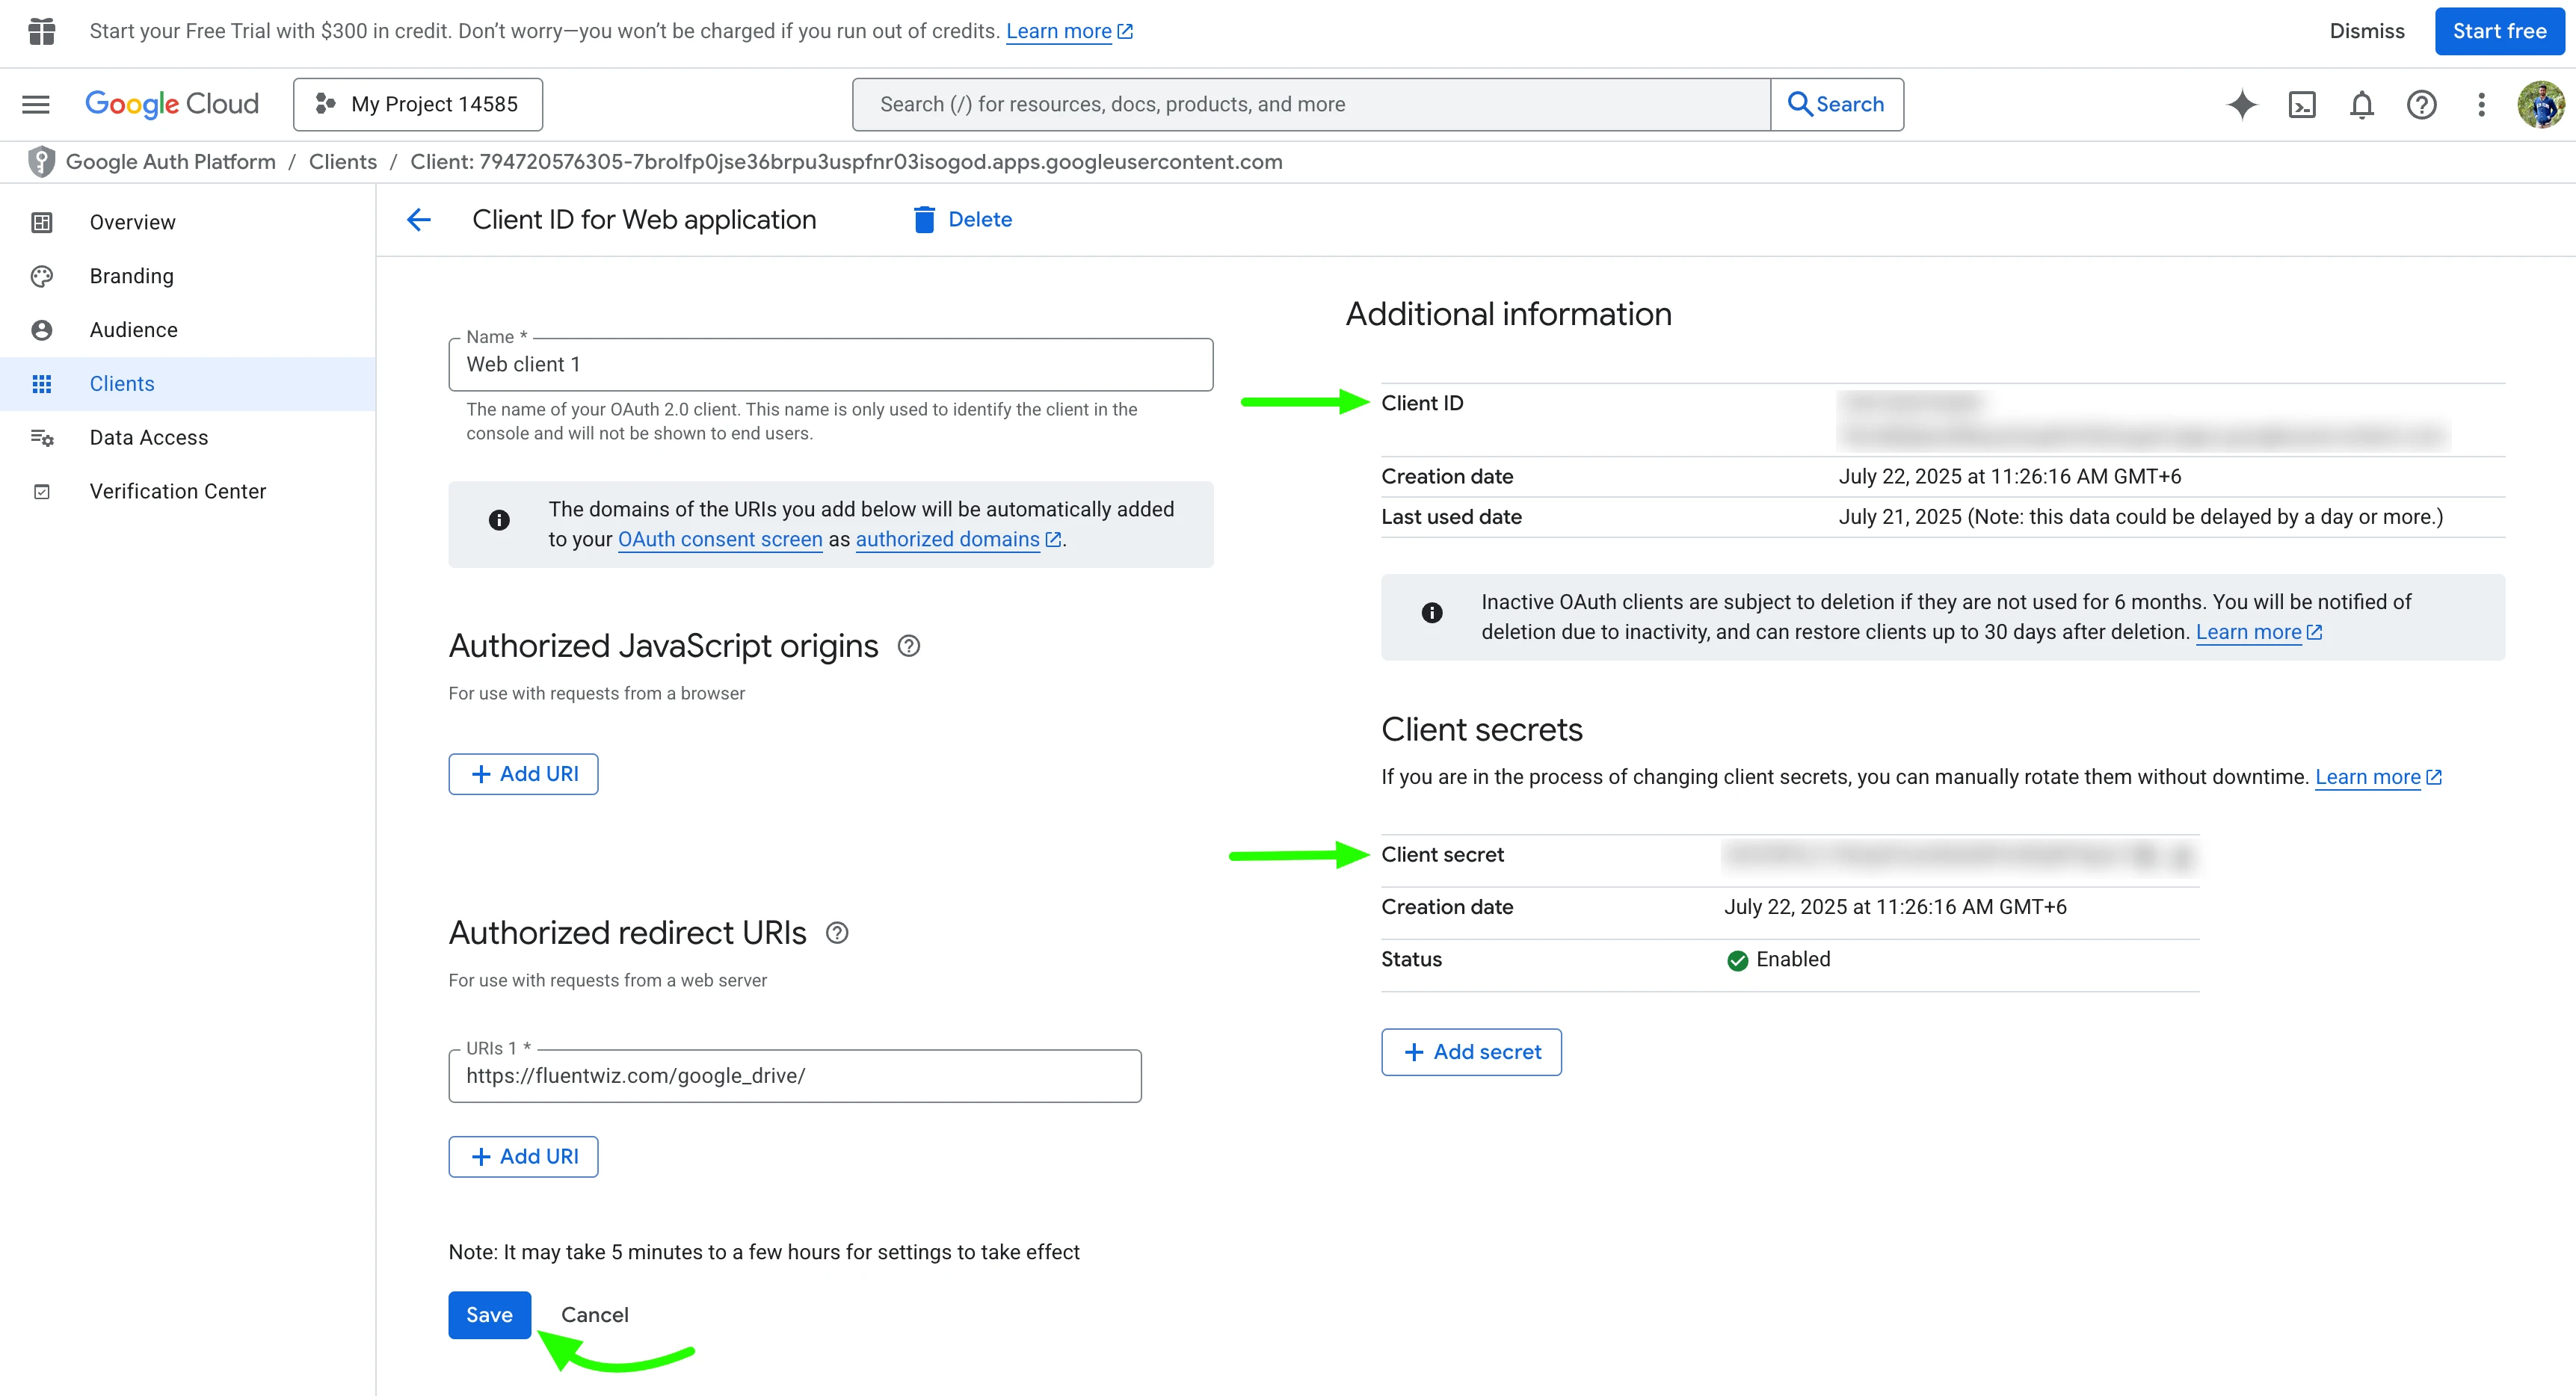
Task: Click the Save button
Action: tap(489, 1315)
